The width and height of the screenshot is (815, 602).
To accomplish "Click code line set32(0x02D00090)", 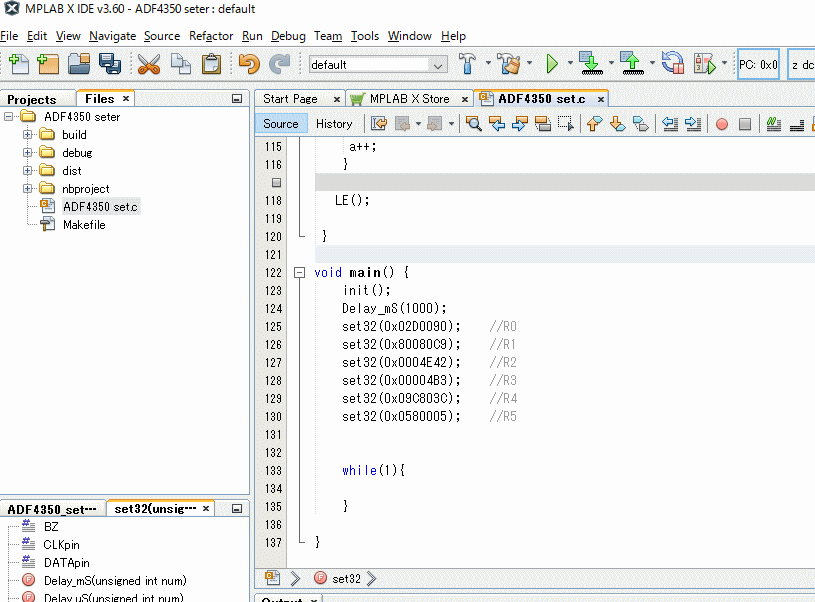I will [x=401, y=326].
